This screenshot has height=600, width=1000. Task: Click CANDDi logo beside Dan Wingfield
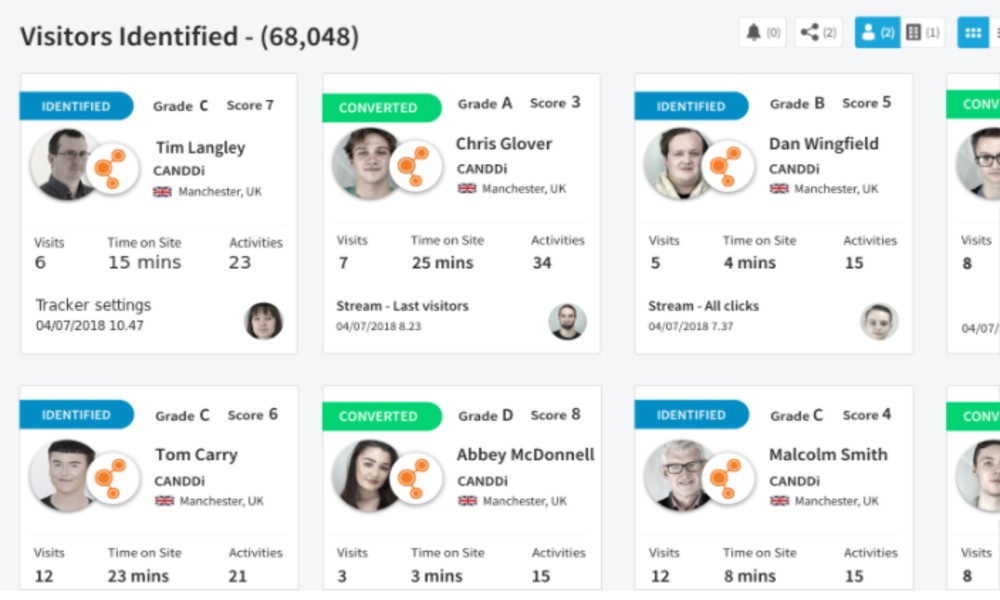tap(728, 166)
